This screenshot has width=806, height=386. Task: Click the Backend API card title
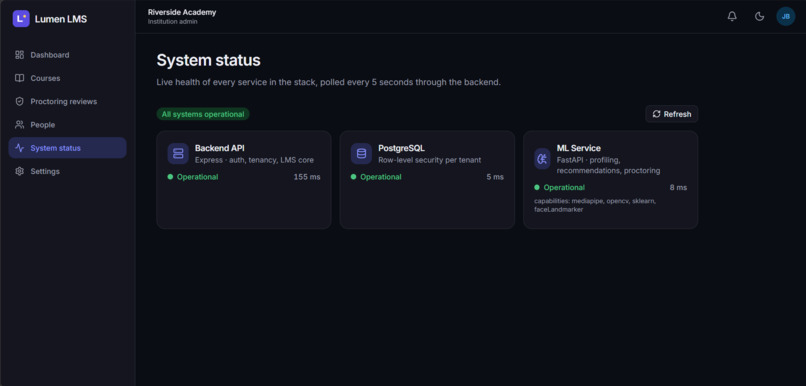pyautogui.click(x=219, y=148)
